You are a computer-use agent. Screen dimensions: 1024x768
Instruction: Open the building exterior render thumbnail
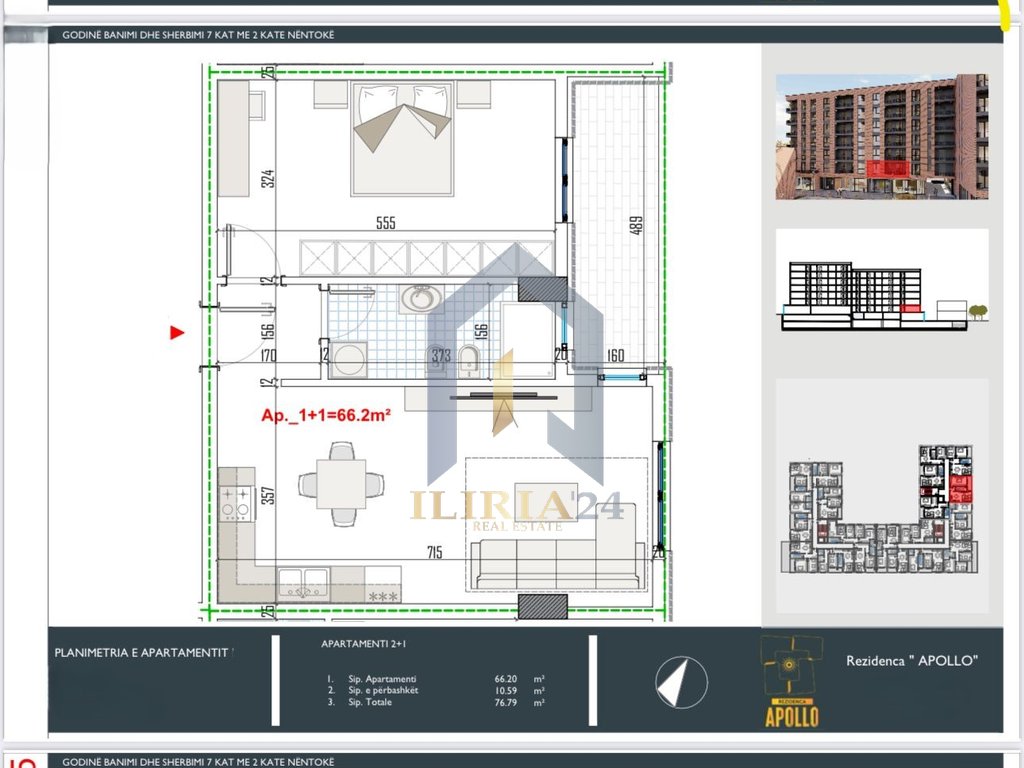[881, 137]
